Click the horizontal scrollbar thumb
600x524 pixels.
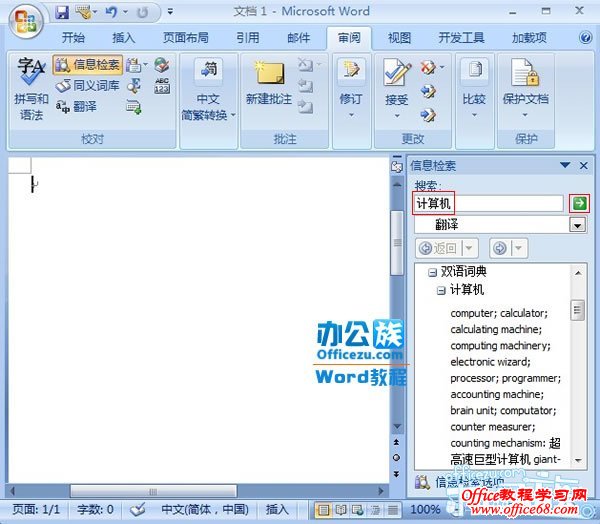point(153,491)
